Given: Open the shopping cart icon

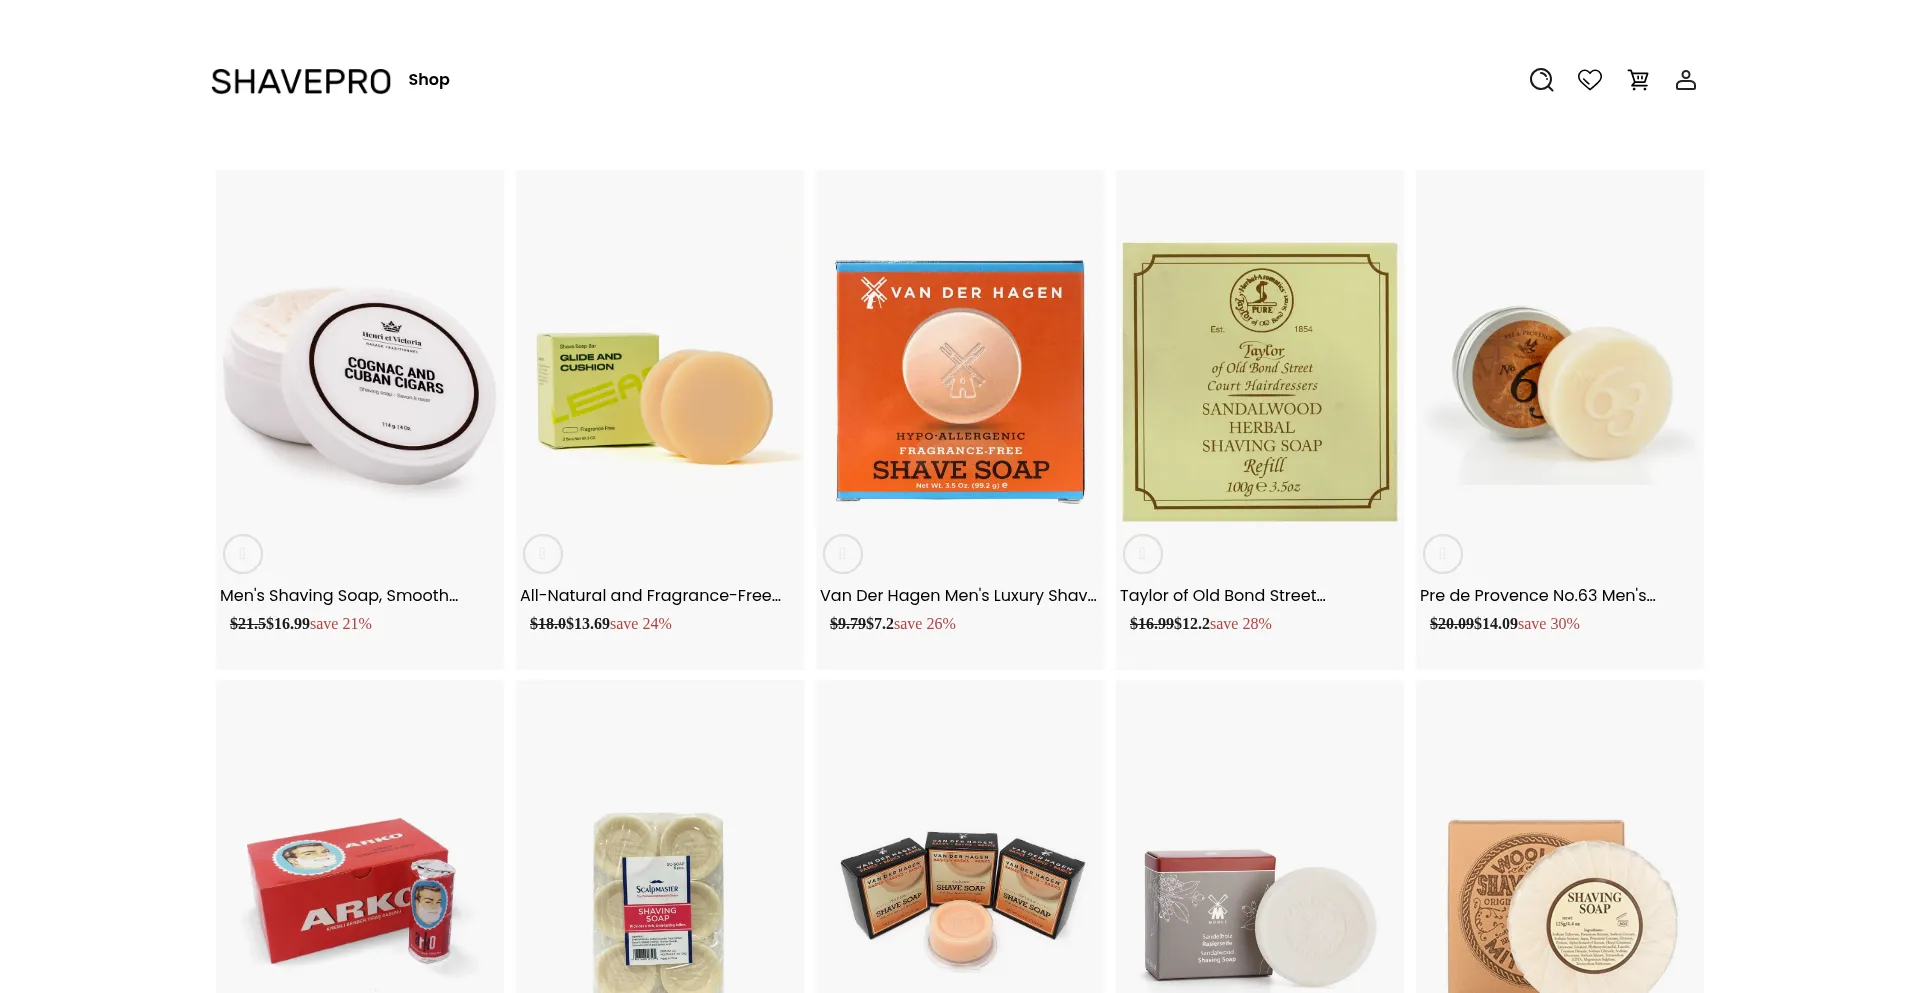Looking at the screenshot, I should click(x=1637, y=80).
